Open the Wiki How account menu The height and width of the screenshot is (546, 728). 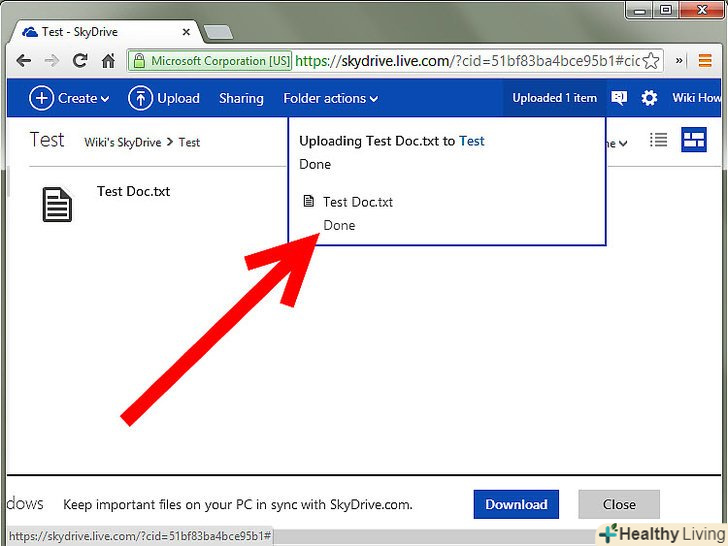(696, 98)
